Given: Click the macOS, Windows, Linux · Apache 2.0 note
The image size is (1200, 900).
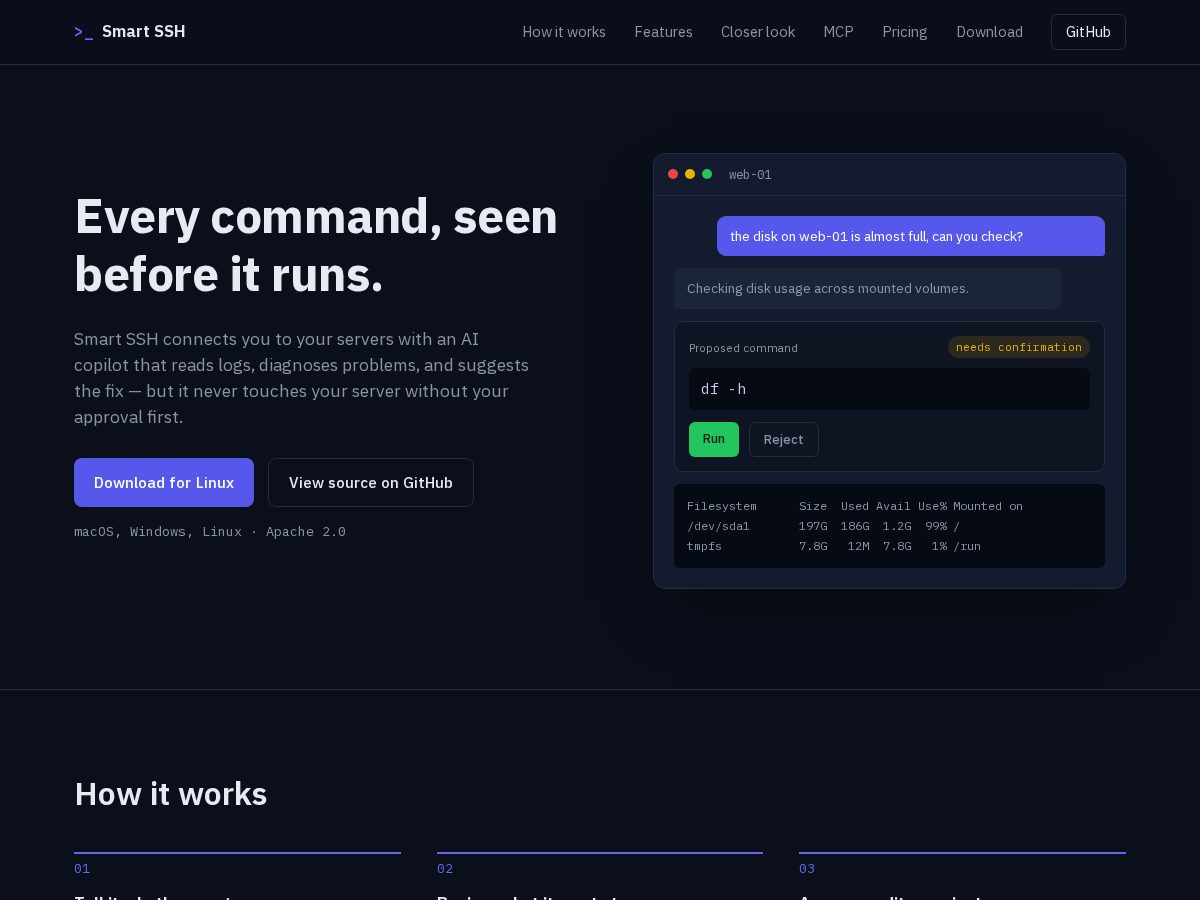Looking at the screenshot, I should 210,531.
